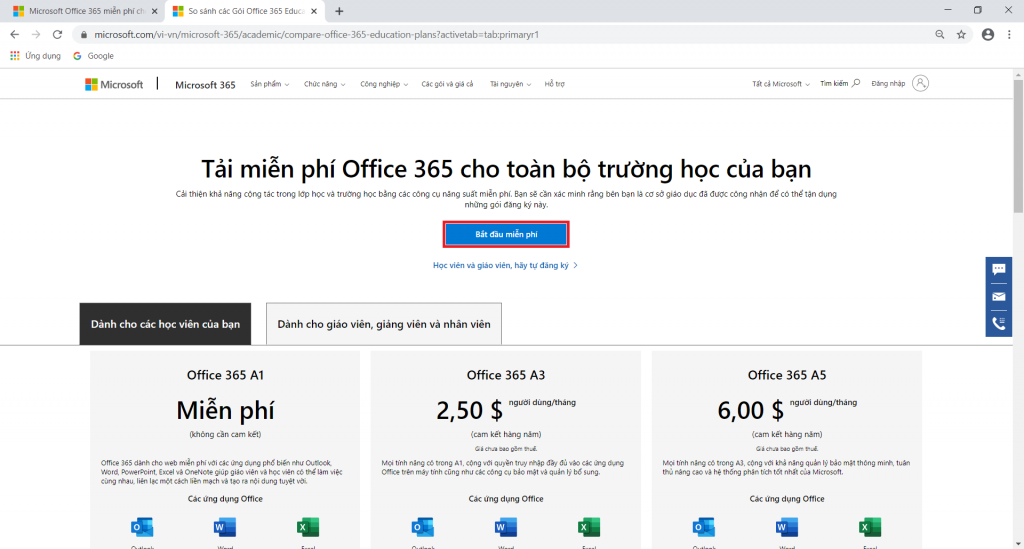The image size is (1024, 549).
Task: Open the chat bubble icon on side panel
Action: pyautogui.click(x=999, y=270)
